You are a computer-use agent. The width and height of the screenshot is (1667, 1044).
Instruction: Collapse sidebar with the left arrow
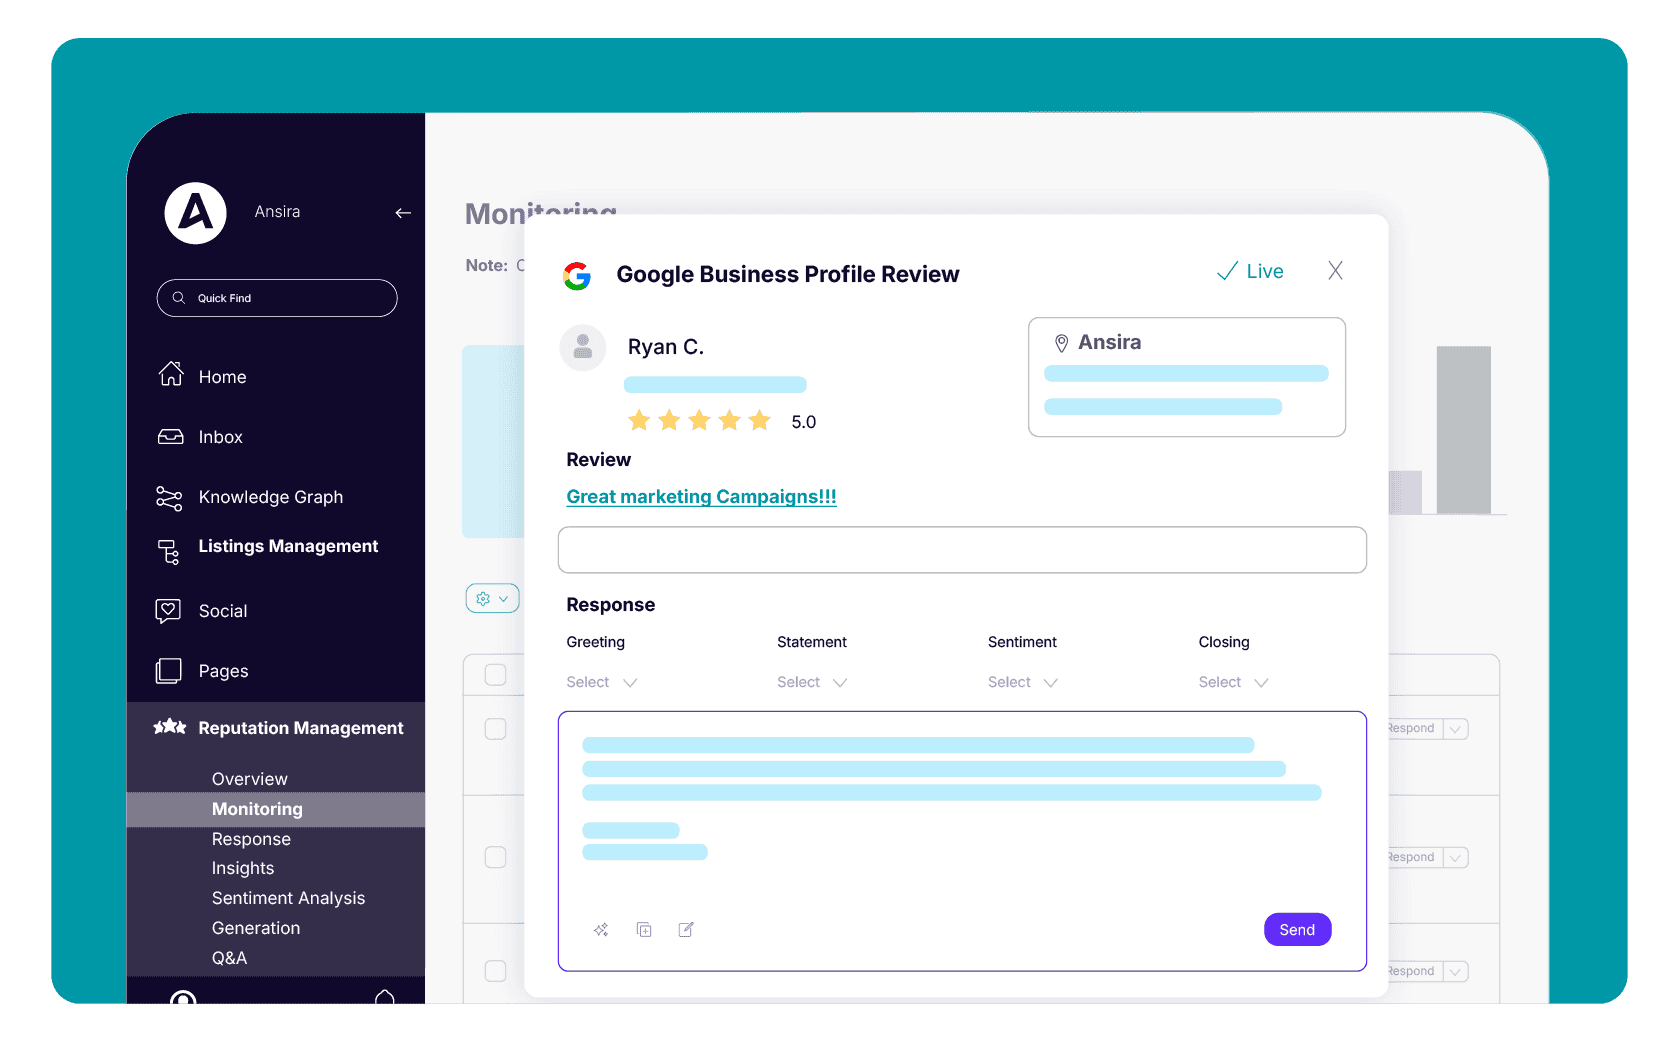403,213
